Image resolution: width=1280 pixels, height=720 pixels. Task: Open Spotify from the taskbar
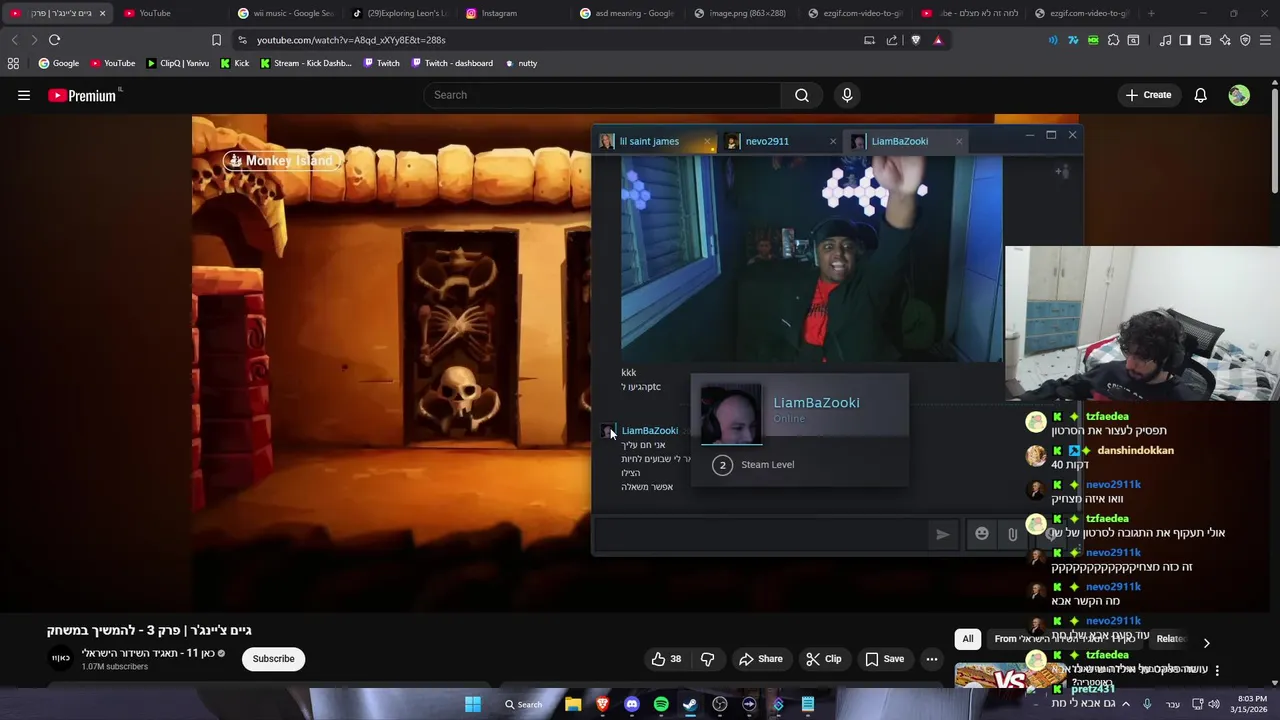[x=661, y=704]
